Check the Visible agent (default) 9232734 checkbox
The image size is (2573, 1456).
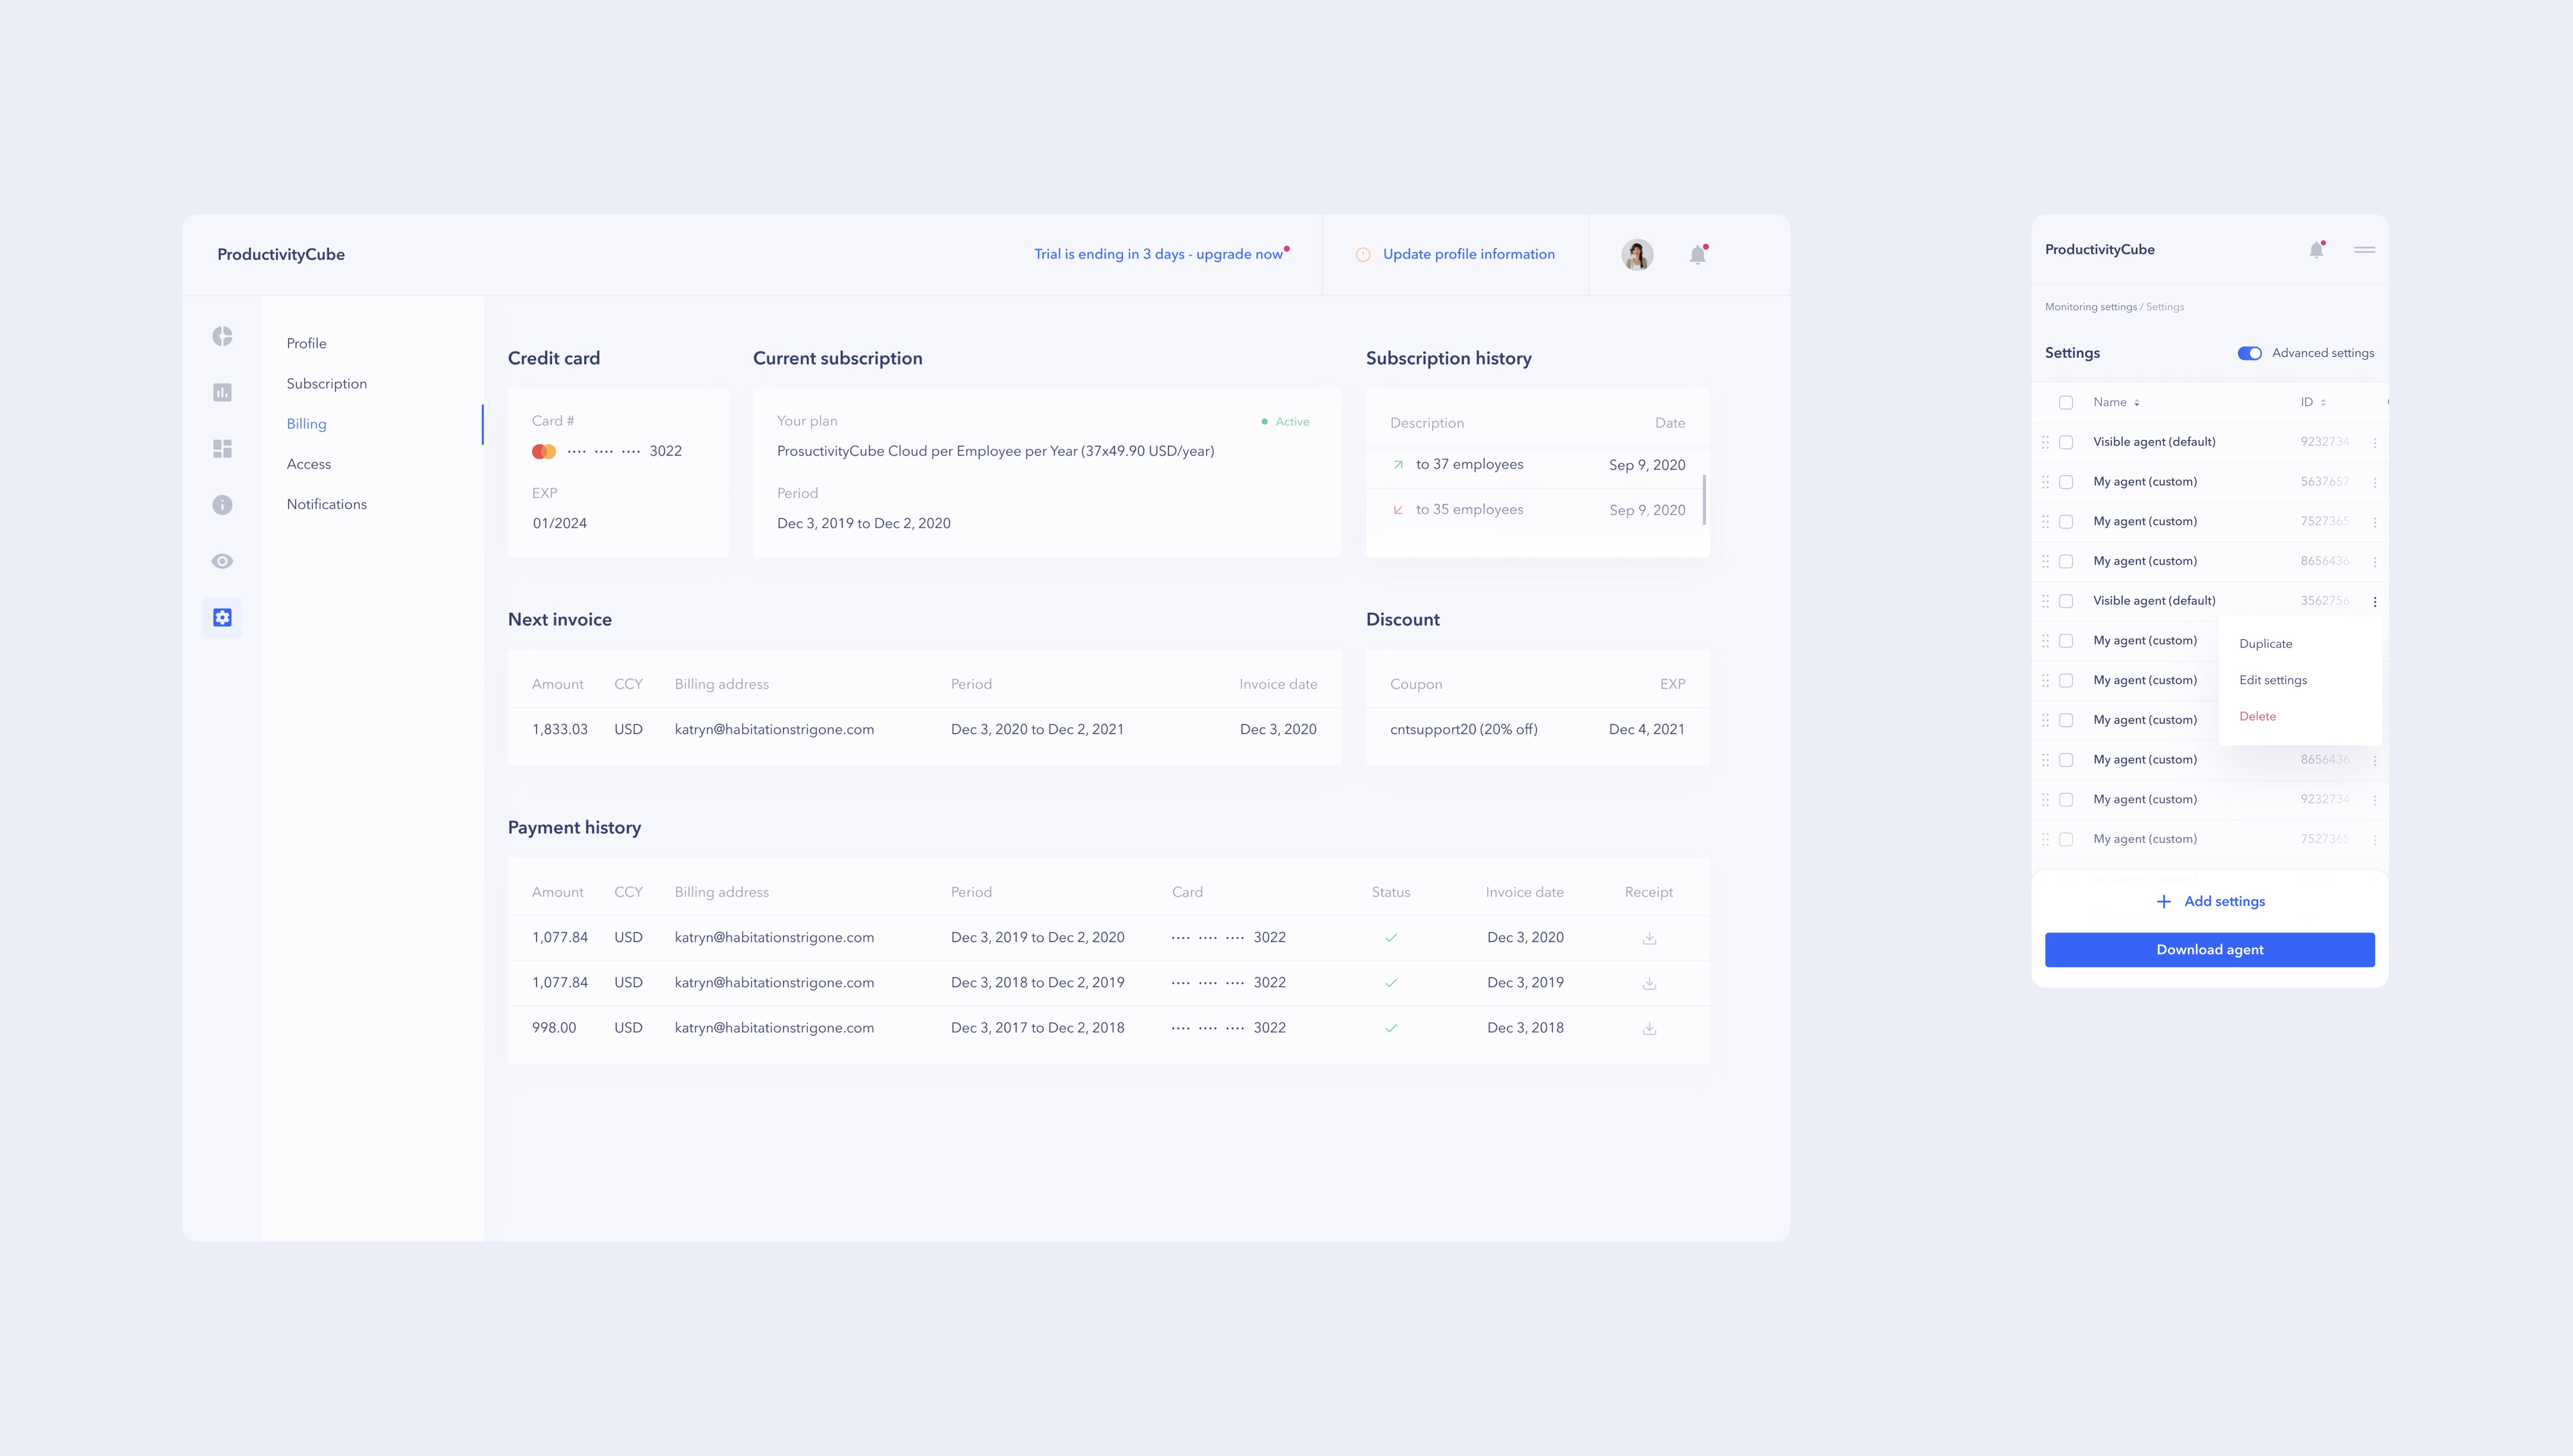click(2066, 442)
